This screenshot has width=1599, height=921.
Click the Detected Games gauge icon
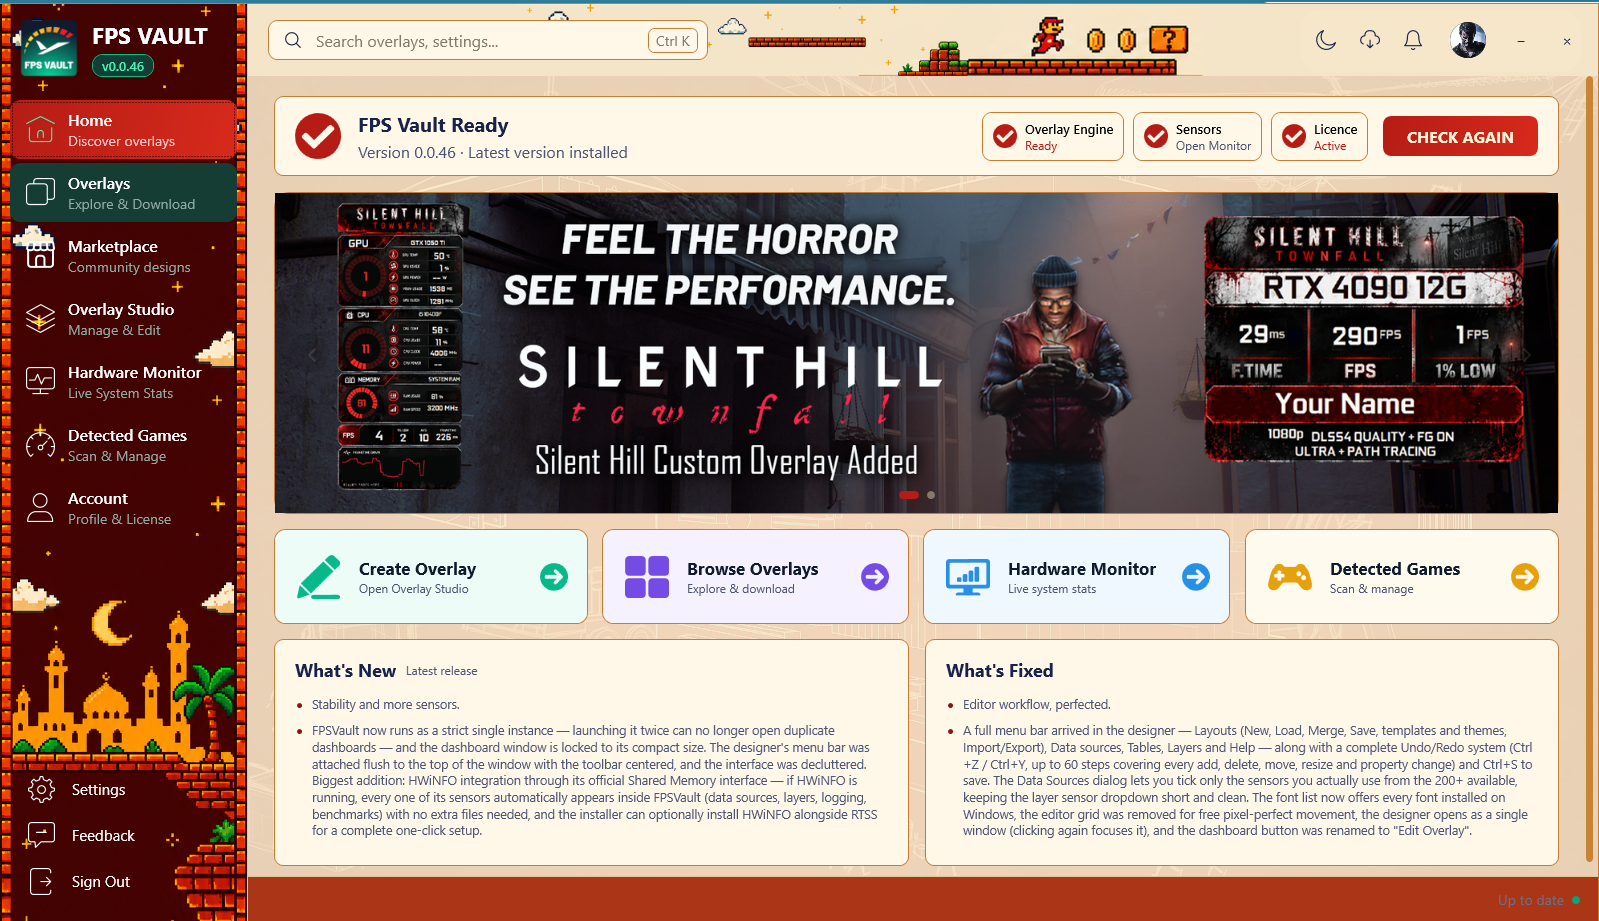coord(40,445)
